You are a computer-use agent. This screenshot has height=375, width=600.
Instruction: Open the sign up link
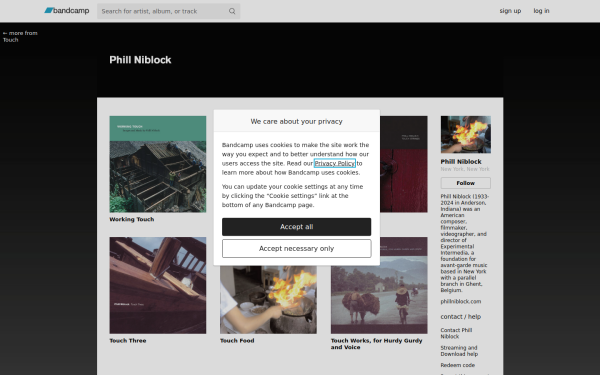tap(510, 11)
